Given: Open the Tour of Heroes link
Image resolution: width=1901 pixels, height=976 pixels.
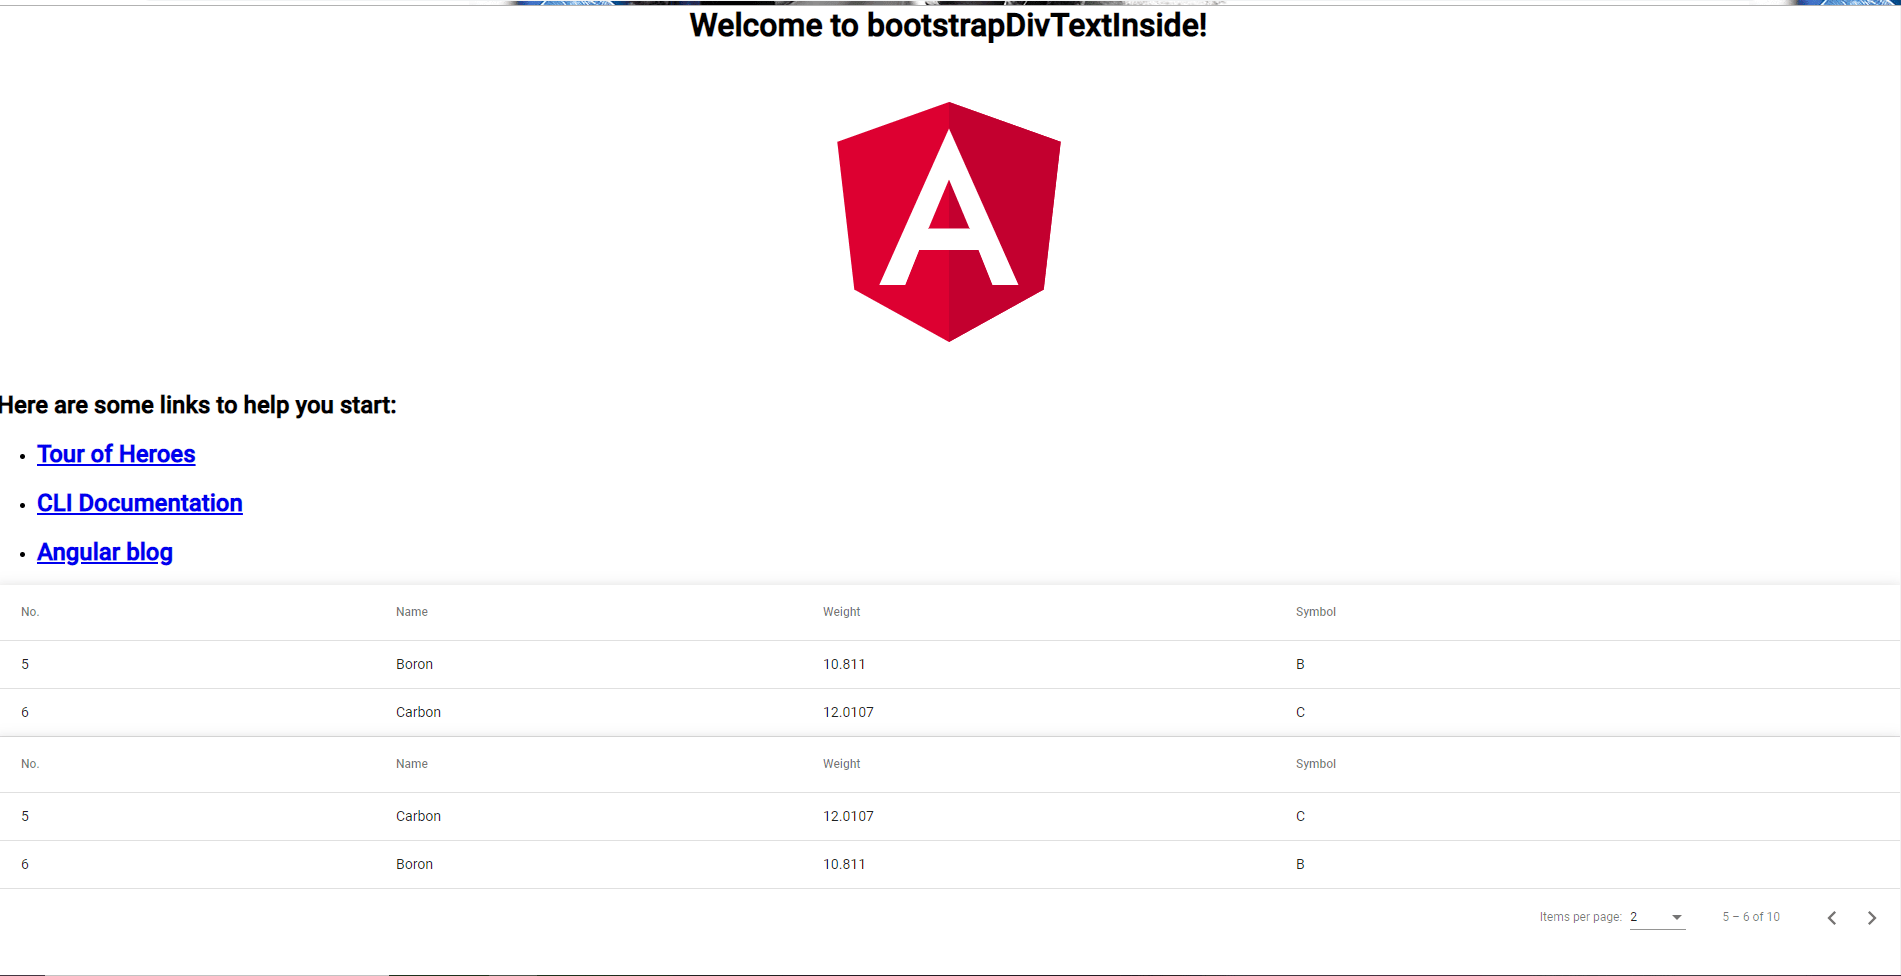Looking at the screenshot, I should [x=116, y=454].
